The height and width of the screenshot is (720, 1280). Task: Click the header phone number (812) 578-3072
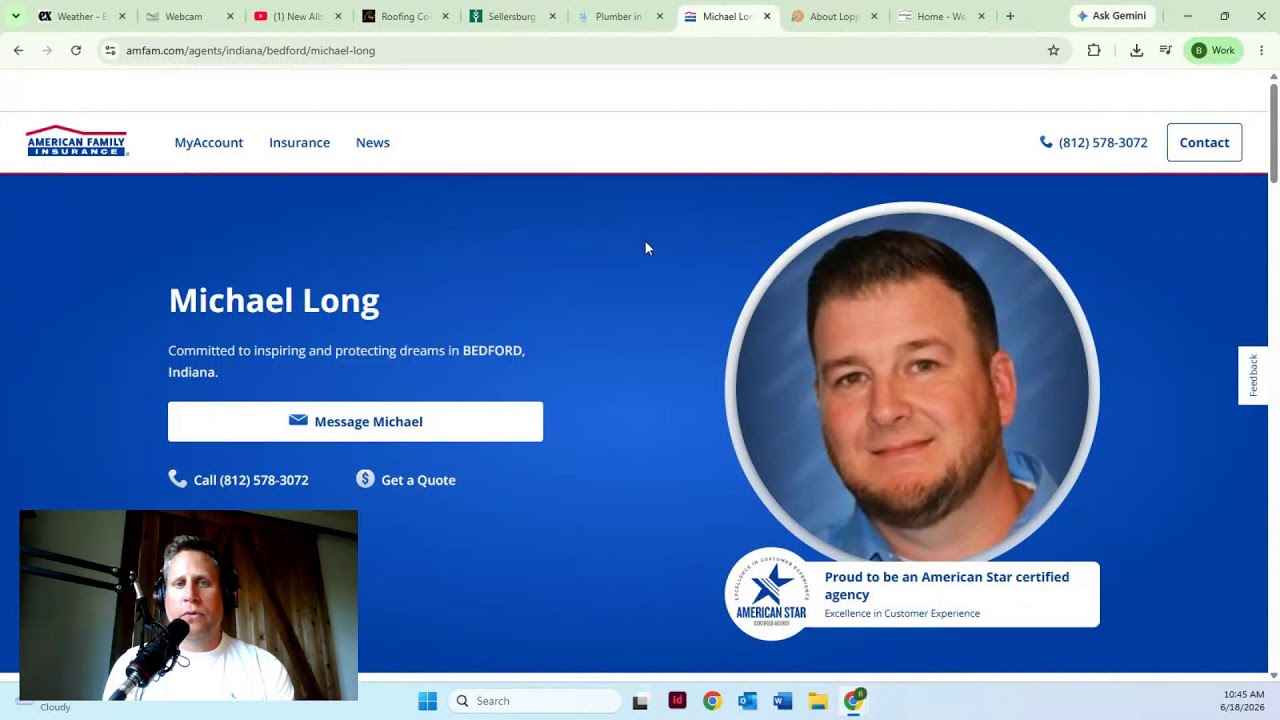click(1094, 142)
